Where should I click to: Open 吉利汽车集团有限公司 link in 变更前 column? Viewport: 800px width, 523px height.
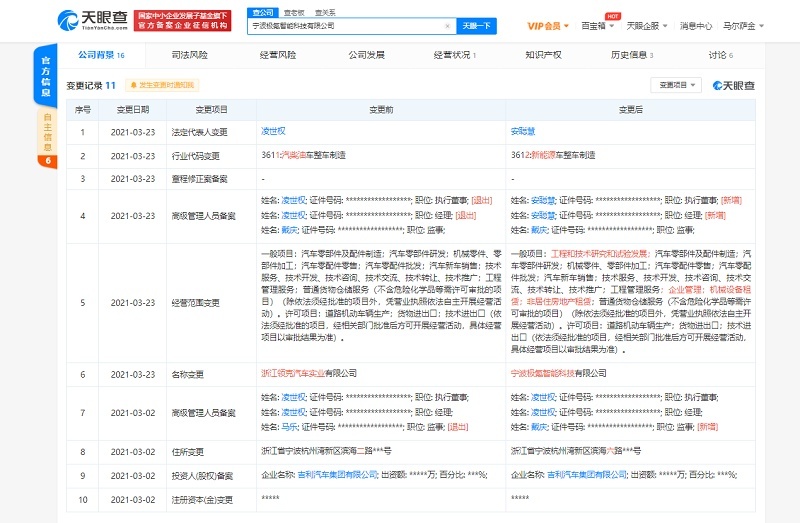pyautogui.click(x=337, y=475)
